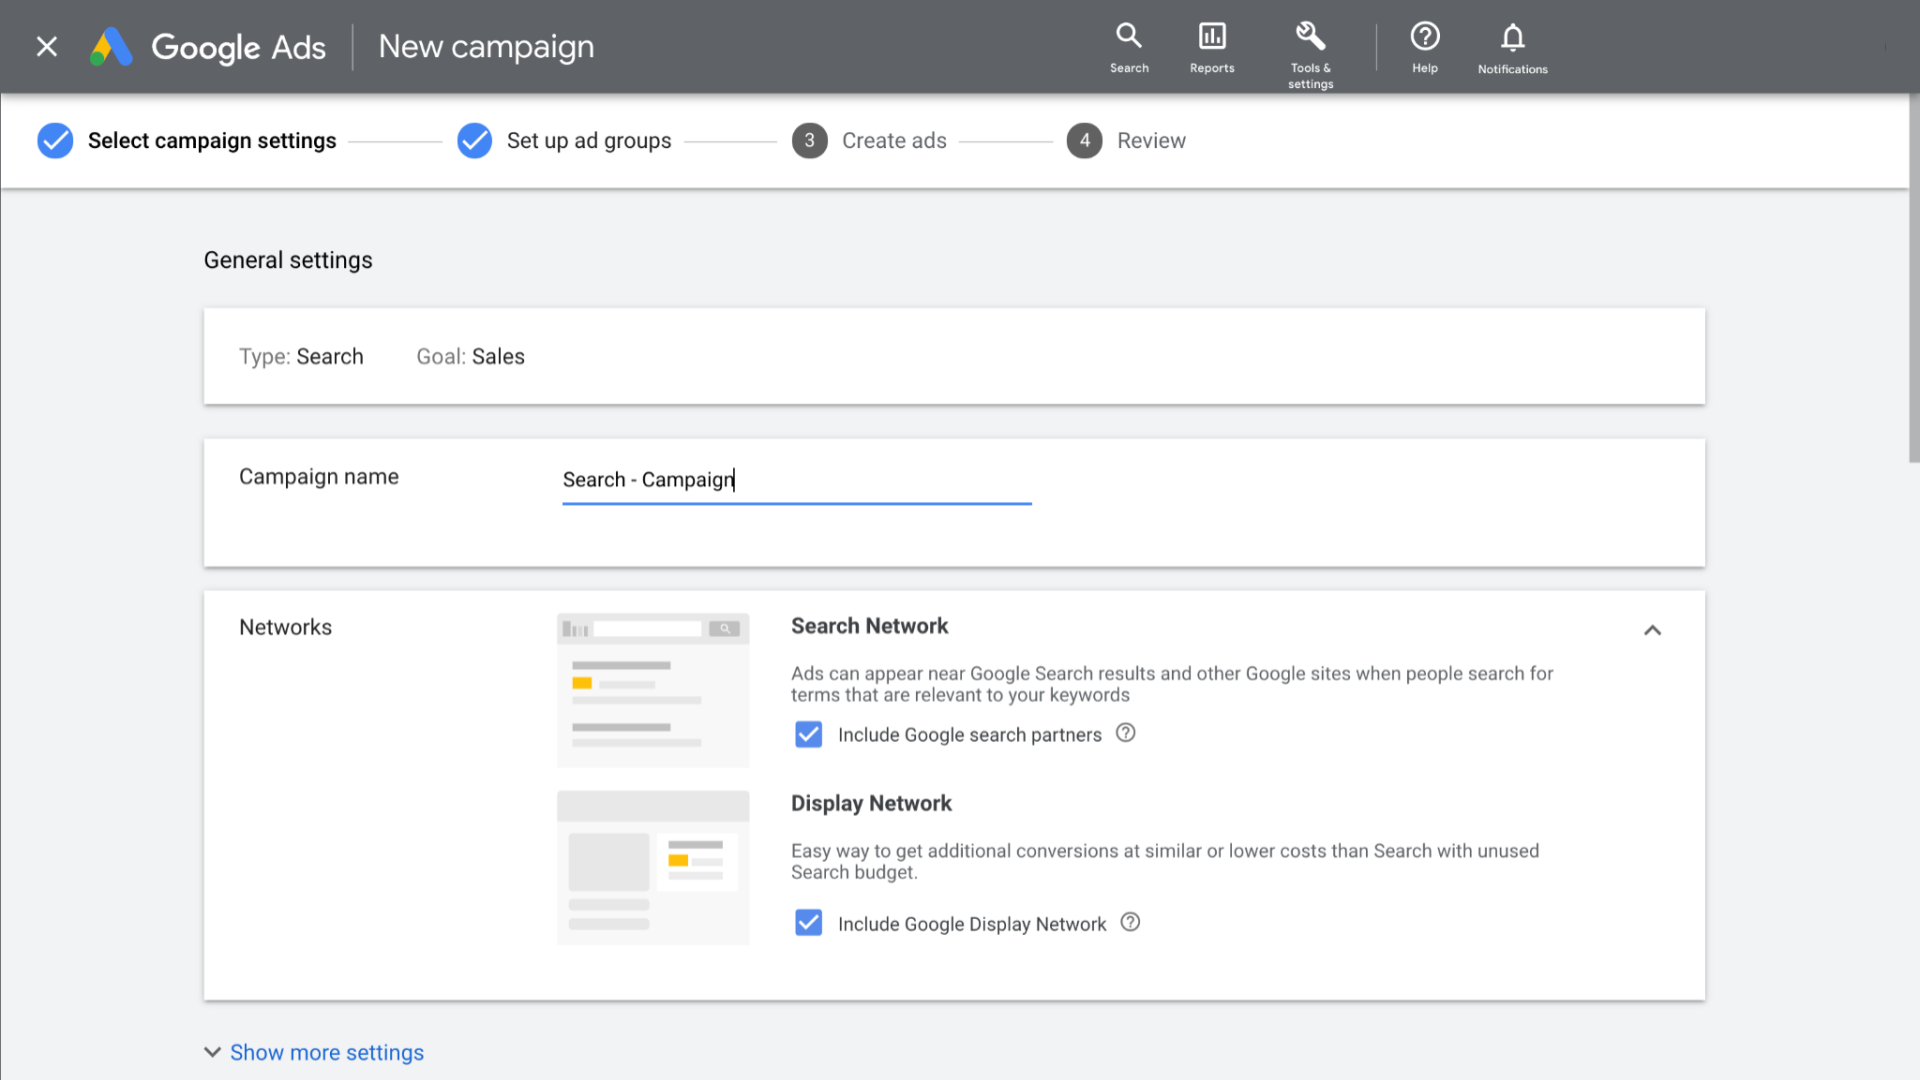
Task: Uncheck Include Google Display Network
Action: point(808,923)
